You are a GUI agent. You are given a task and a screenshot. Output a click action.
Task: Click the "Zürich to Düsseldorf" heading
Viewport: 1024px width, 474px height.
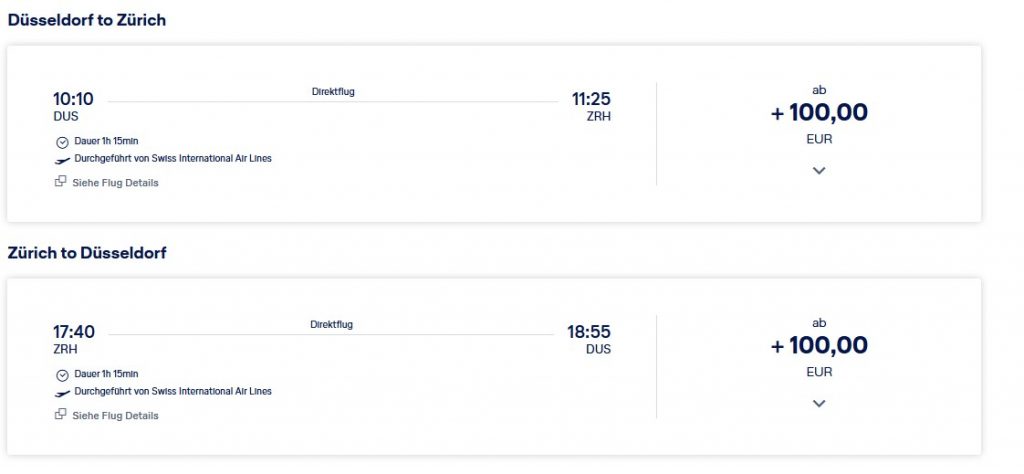click(86, 253)
